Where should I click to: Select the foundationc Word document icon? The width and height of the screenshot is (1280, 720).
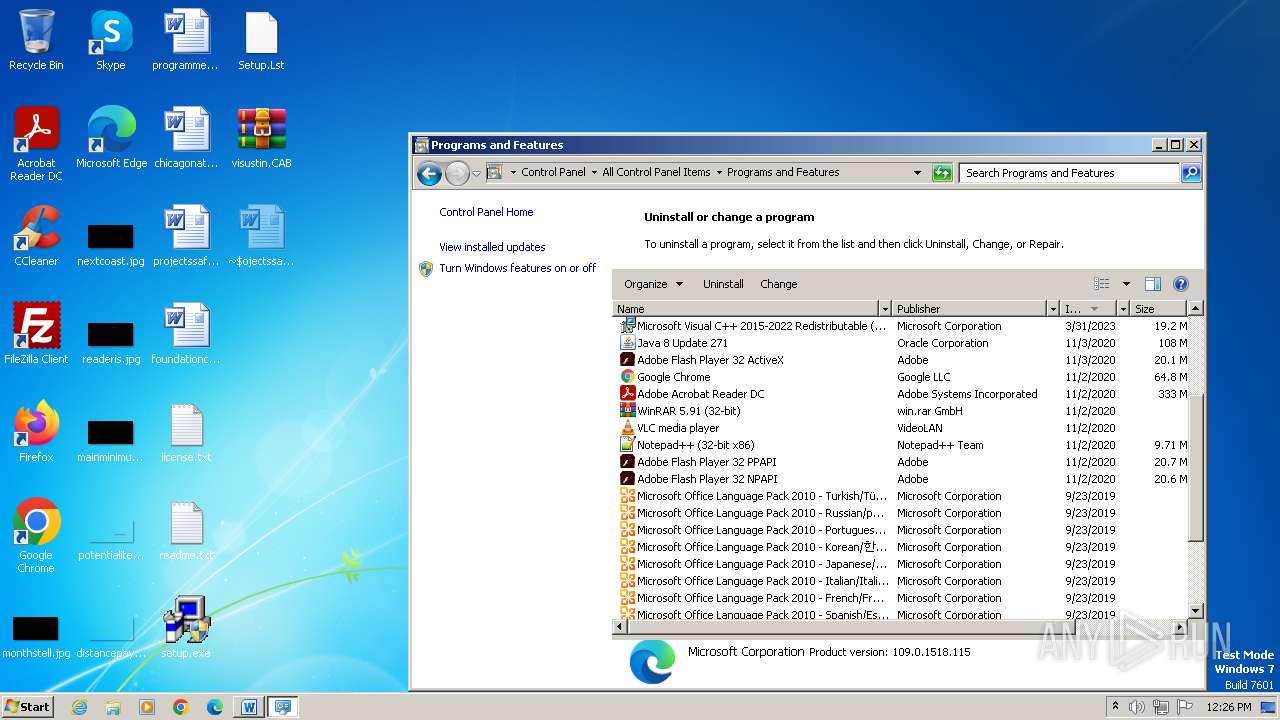[x=186, y=334]
